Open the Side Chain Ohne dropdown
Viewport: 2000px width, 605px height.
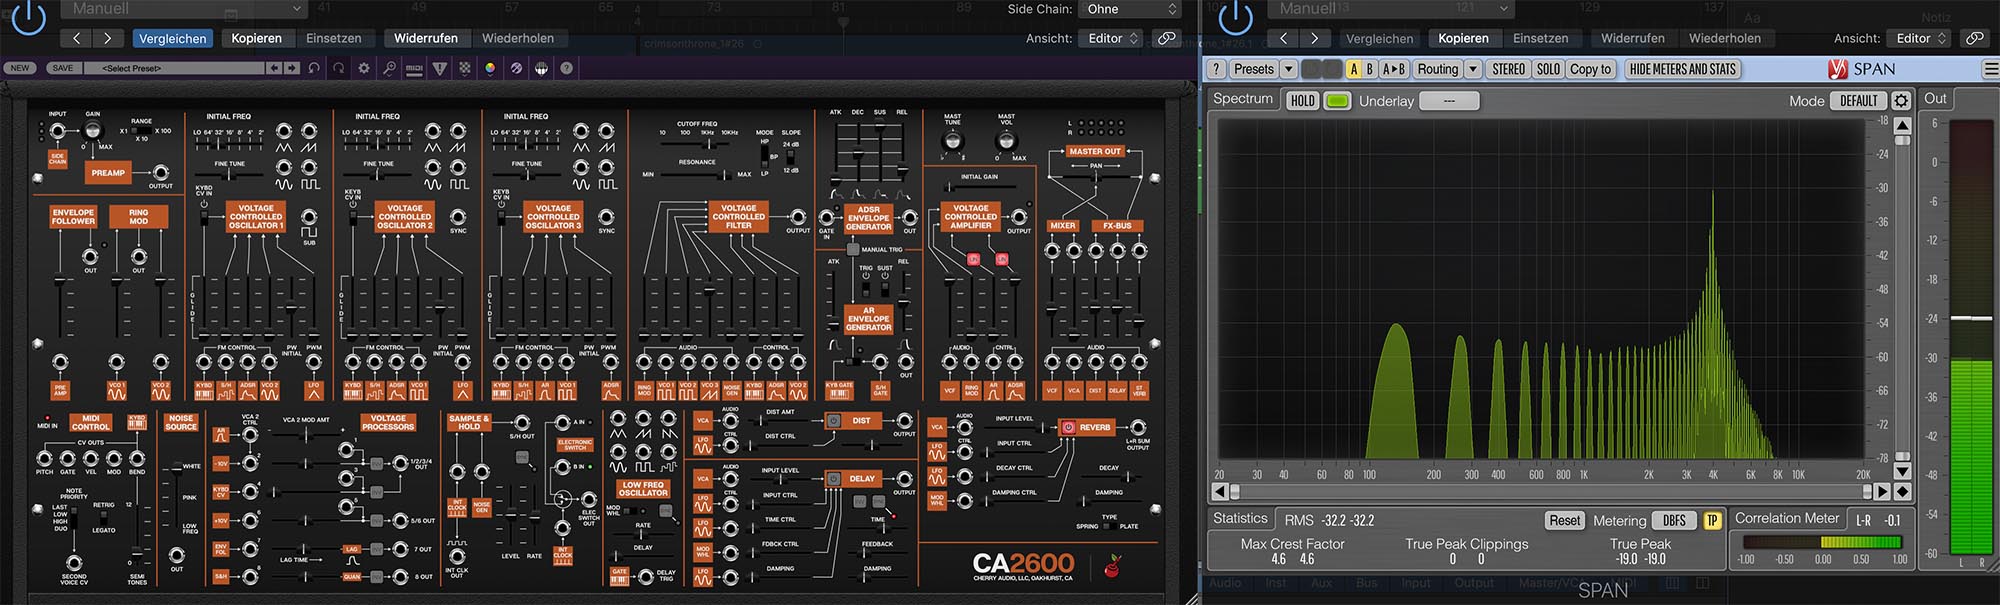1131,9
